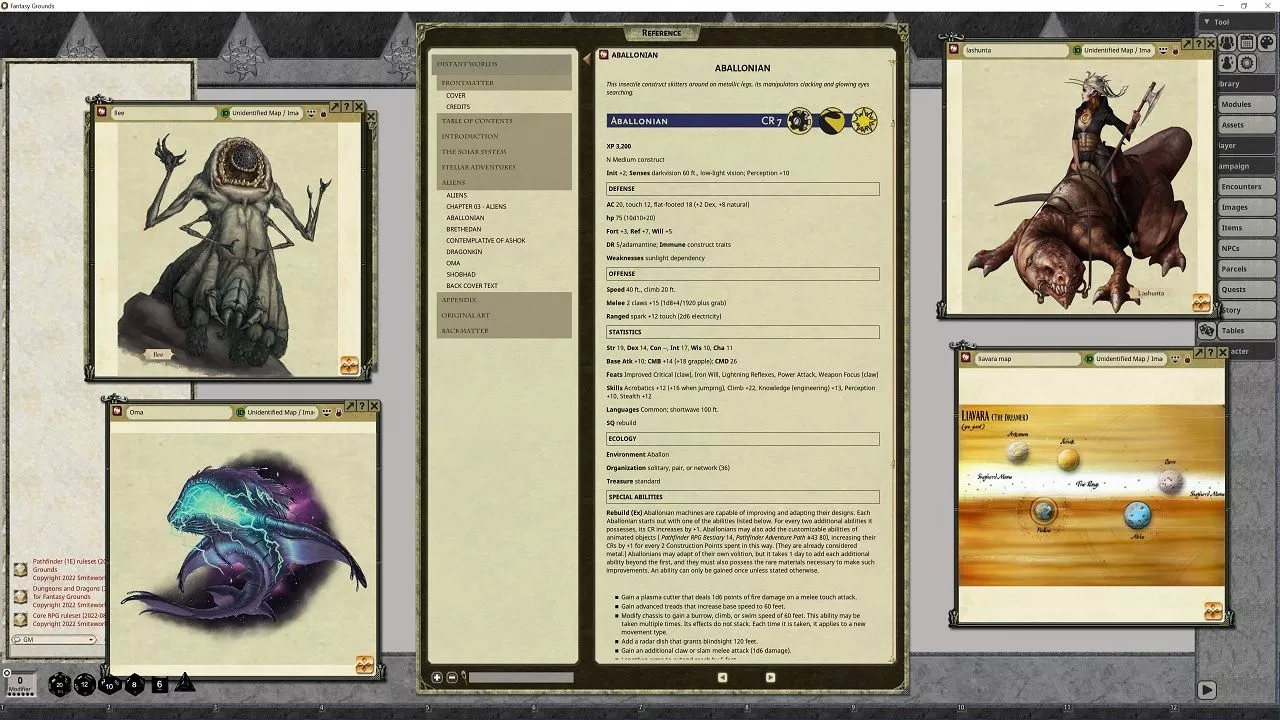Image resolution: width=1280 pixels, height=720 pixels.
Task: Open the Shobhad page in index
Action: pos(461,274)
